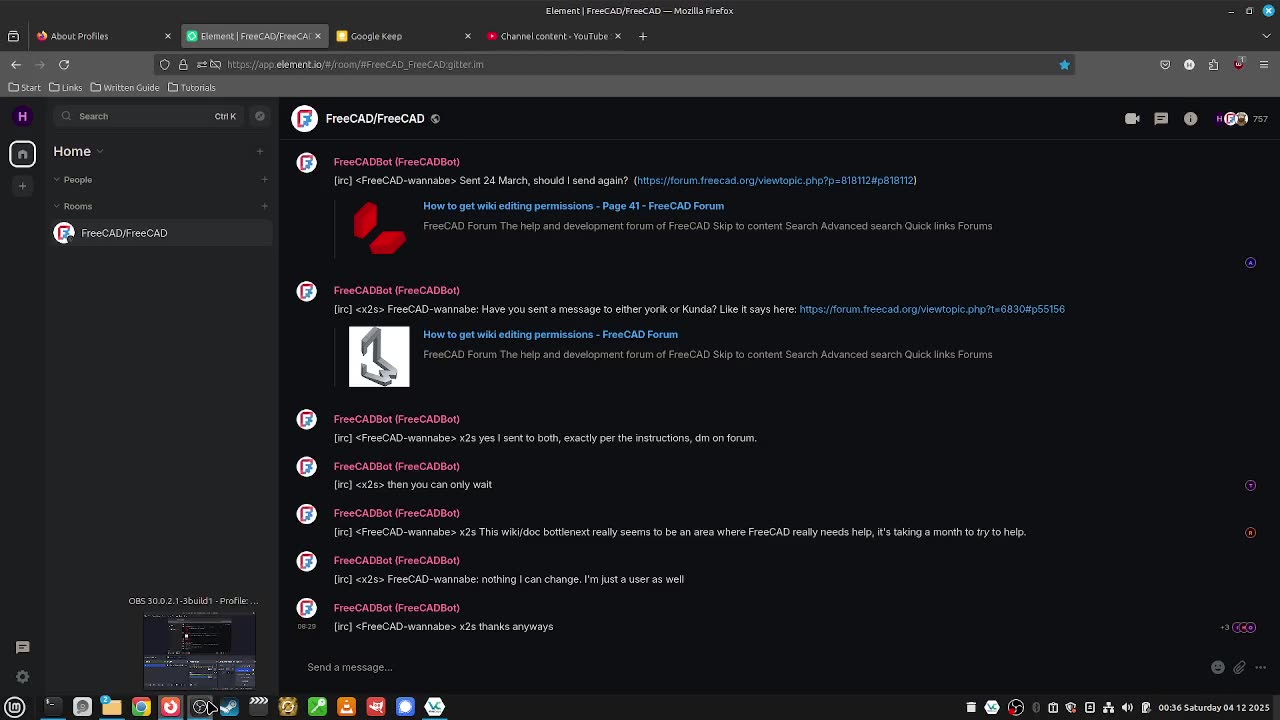Screen dimensions: 1280x720
Task: Open a new browser tab
Action: (643, 36)
